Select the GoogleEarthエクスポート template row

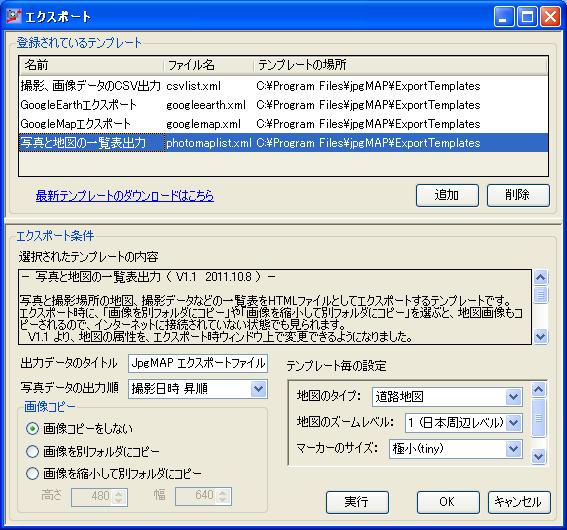284,105
